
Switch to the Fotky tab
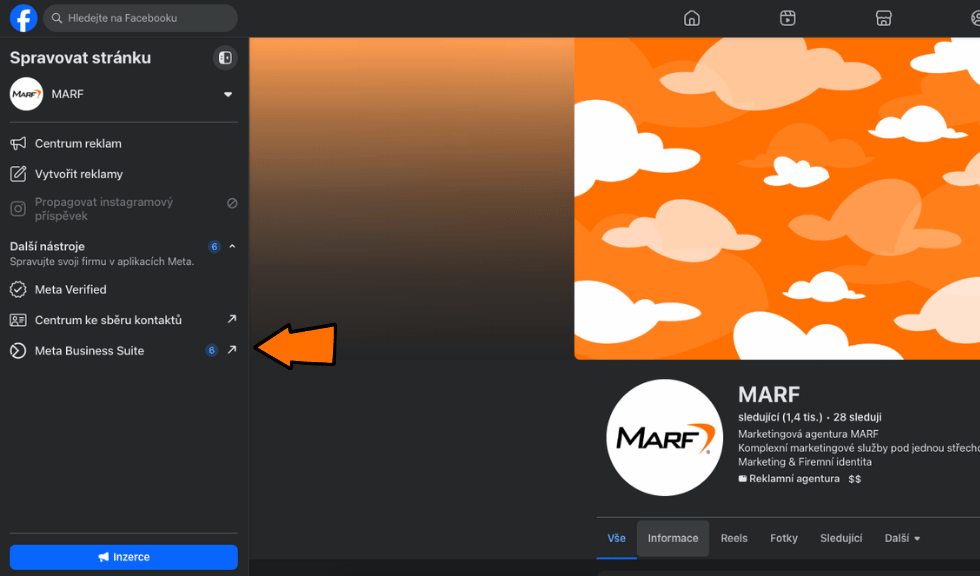784,539
